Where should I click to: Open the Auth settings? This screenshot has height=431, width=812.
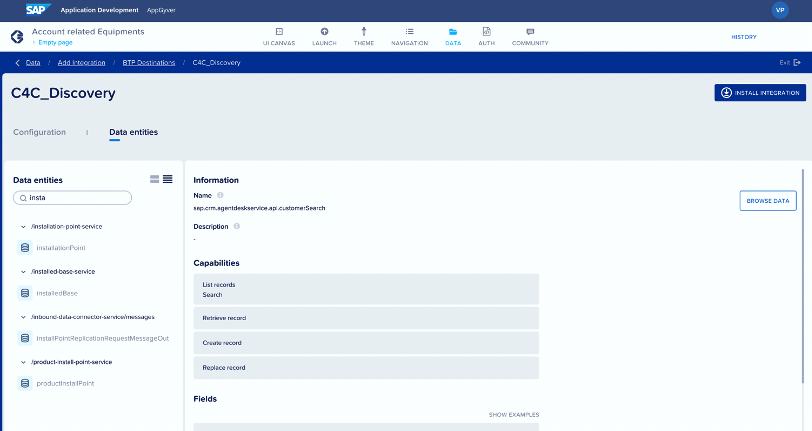(486, 37)
